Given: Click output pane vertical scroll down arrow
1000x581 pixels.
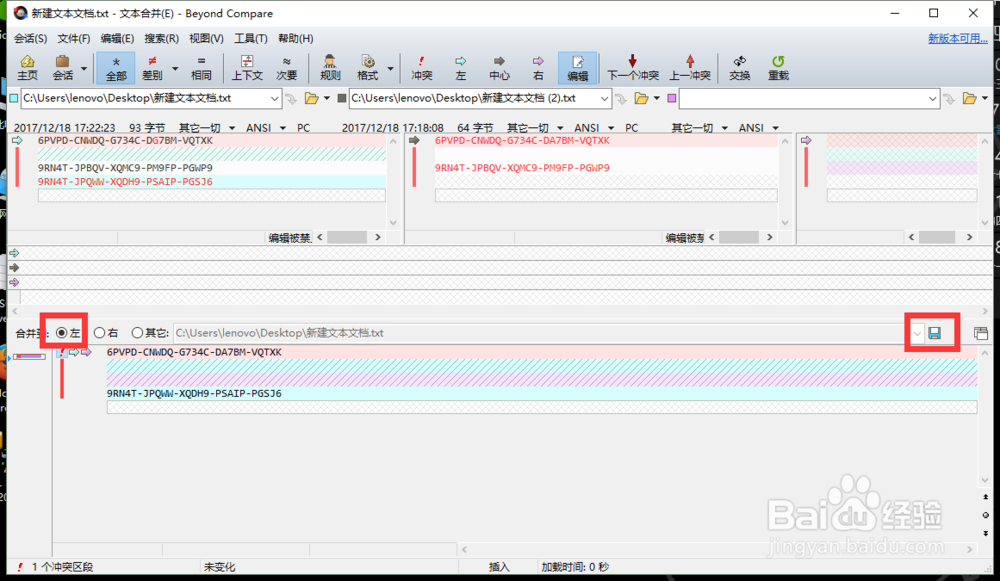Looking at the screenshot, I should click(x=985, y=480).
